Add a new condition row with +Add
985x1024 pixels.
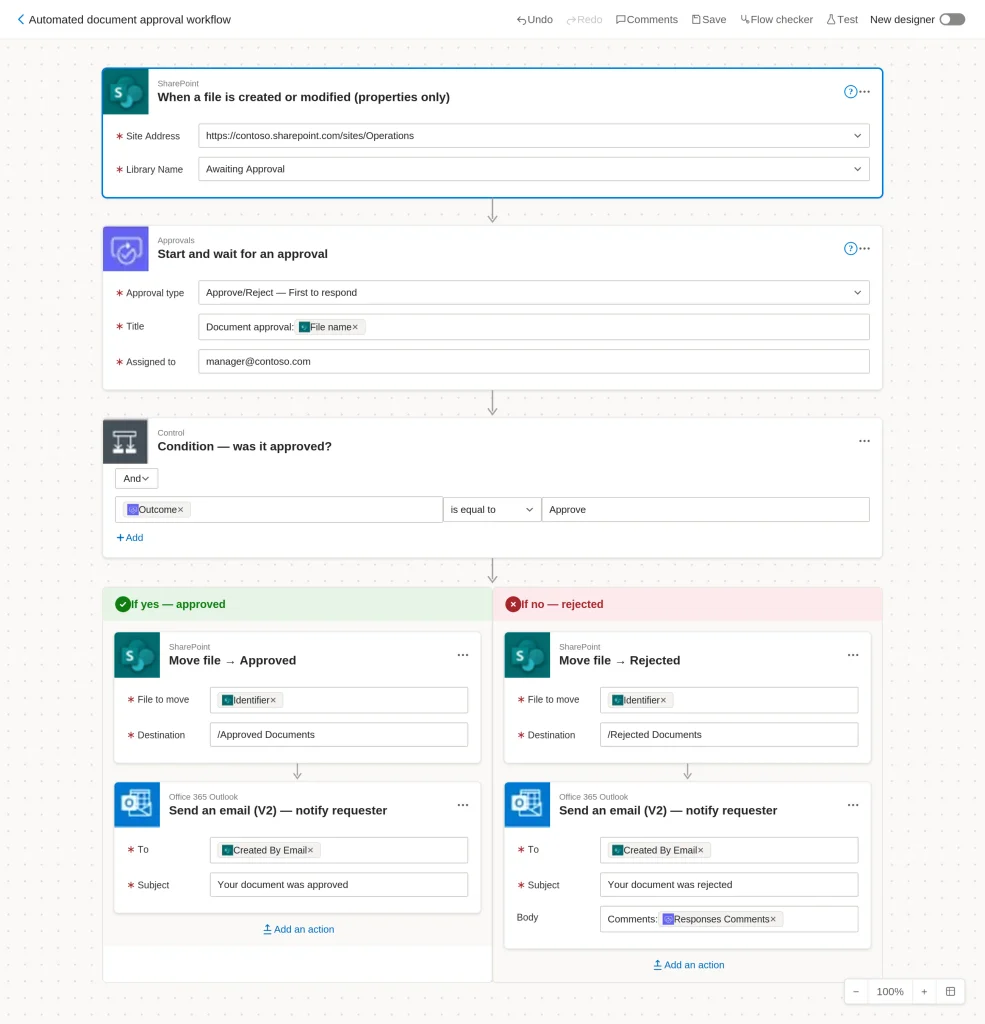click(129, 537)
